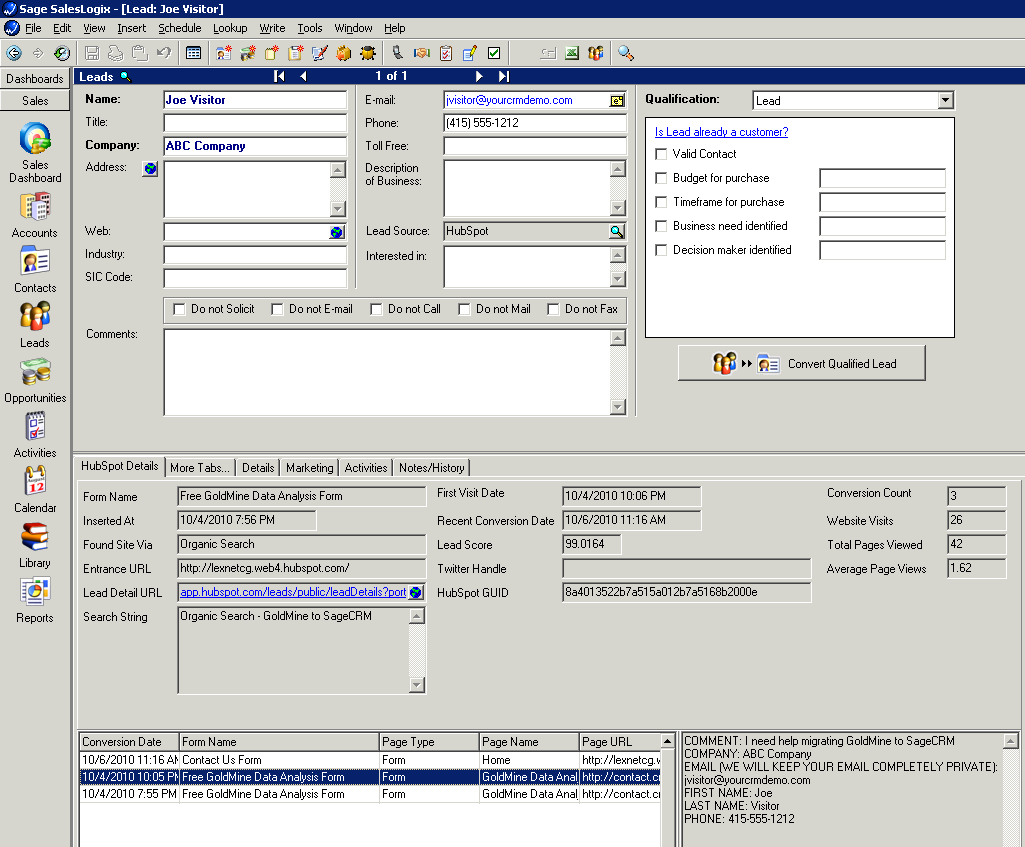The image size is (1025, 847).
Task: Click the Undo arrow toolbar icon
Action: [163, 53]
